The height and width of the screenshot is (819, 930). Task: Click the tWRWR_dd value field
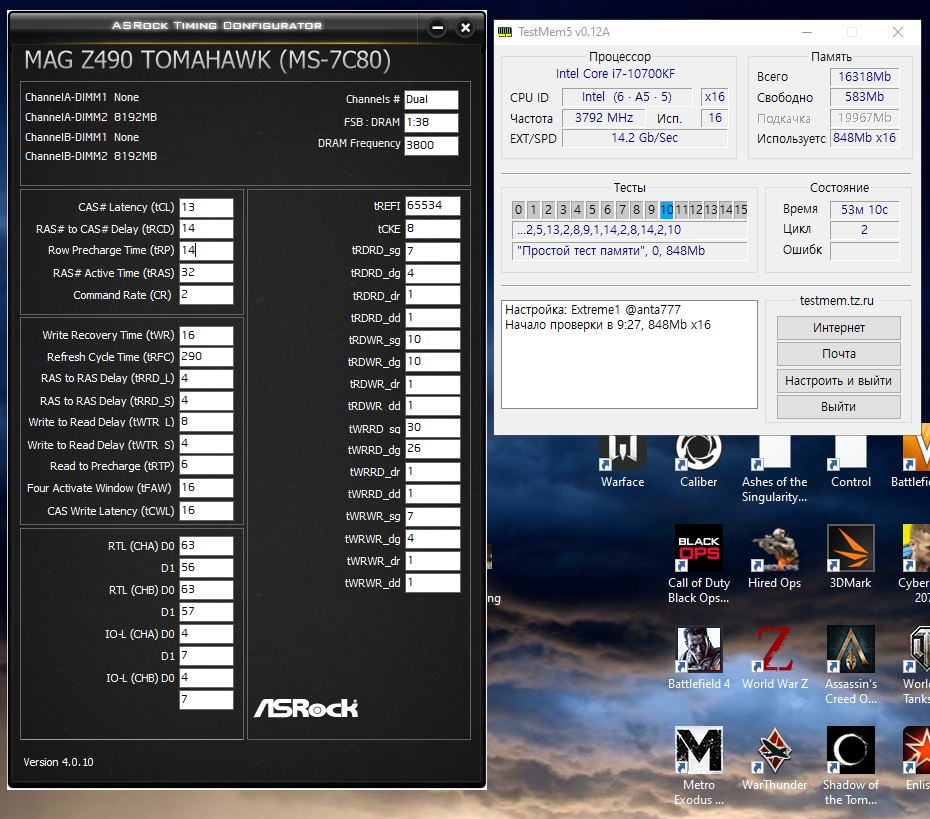pos(432,582)
